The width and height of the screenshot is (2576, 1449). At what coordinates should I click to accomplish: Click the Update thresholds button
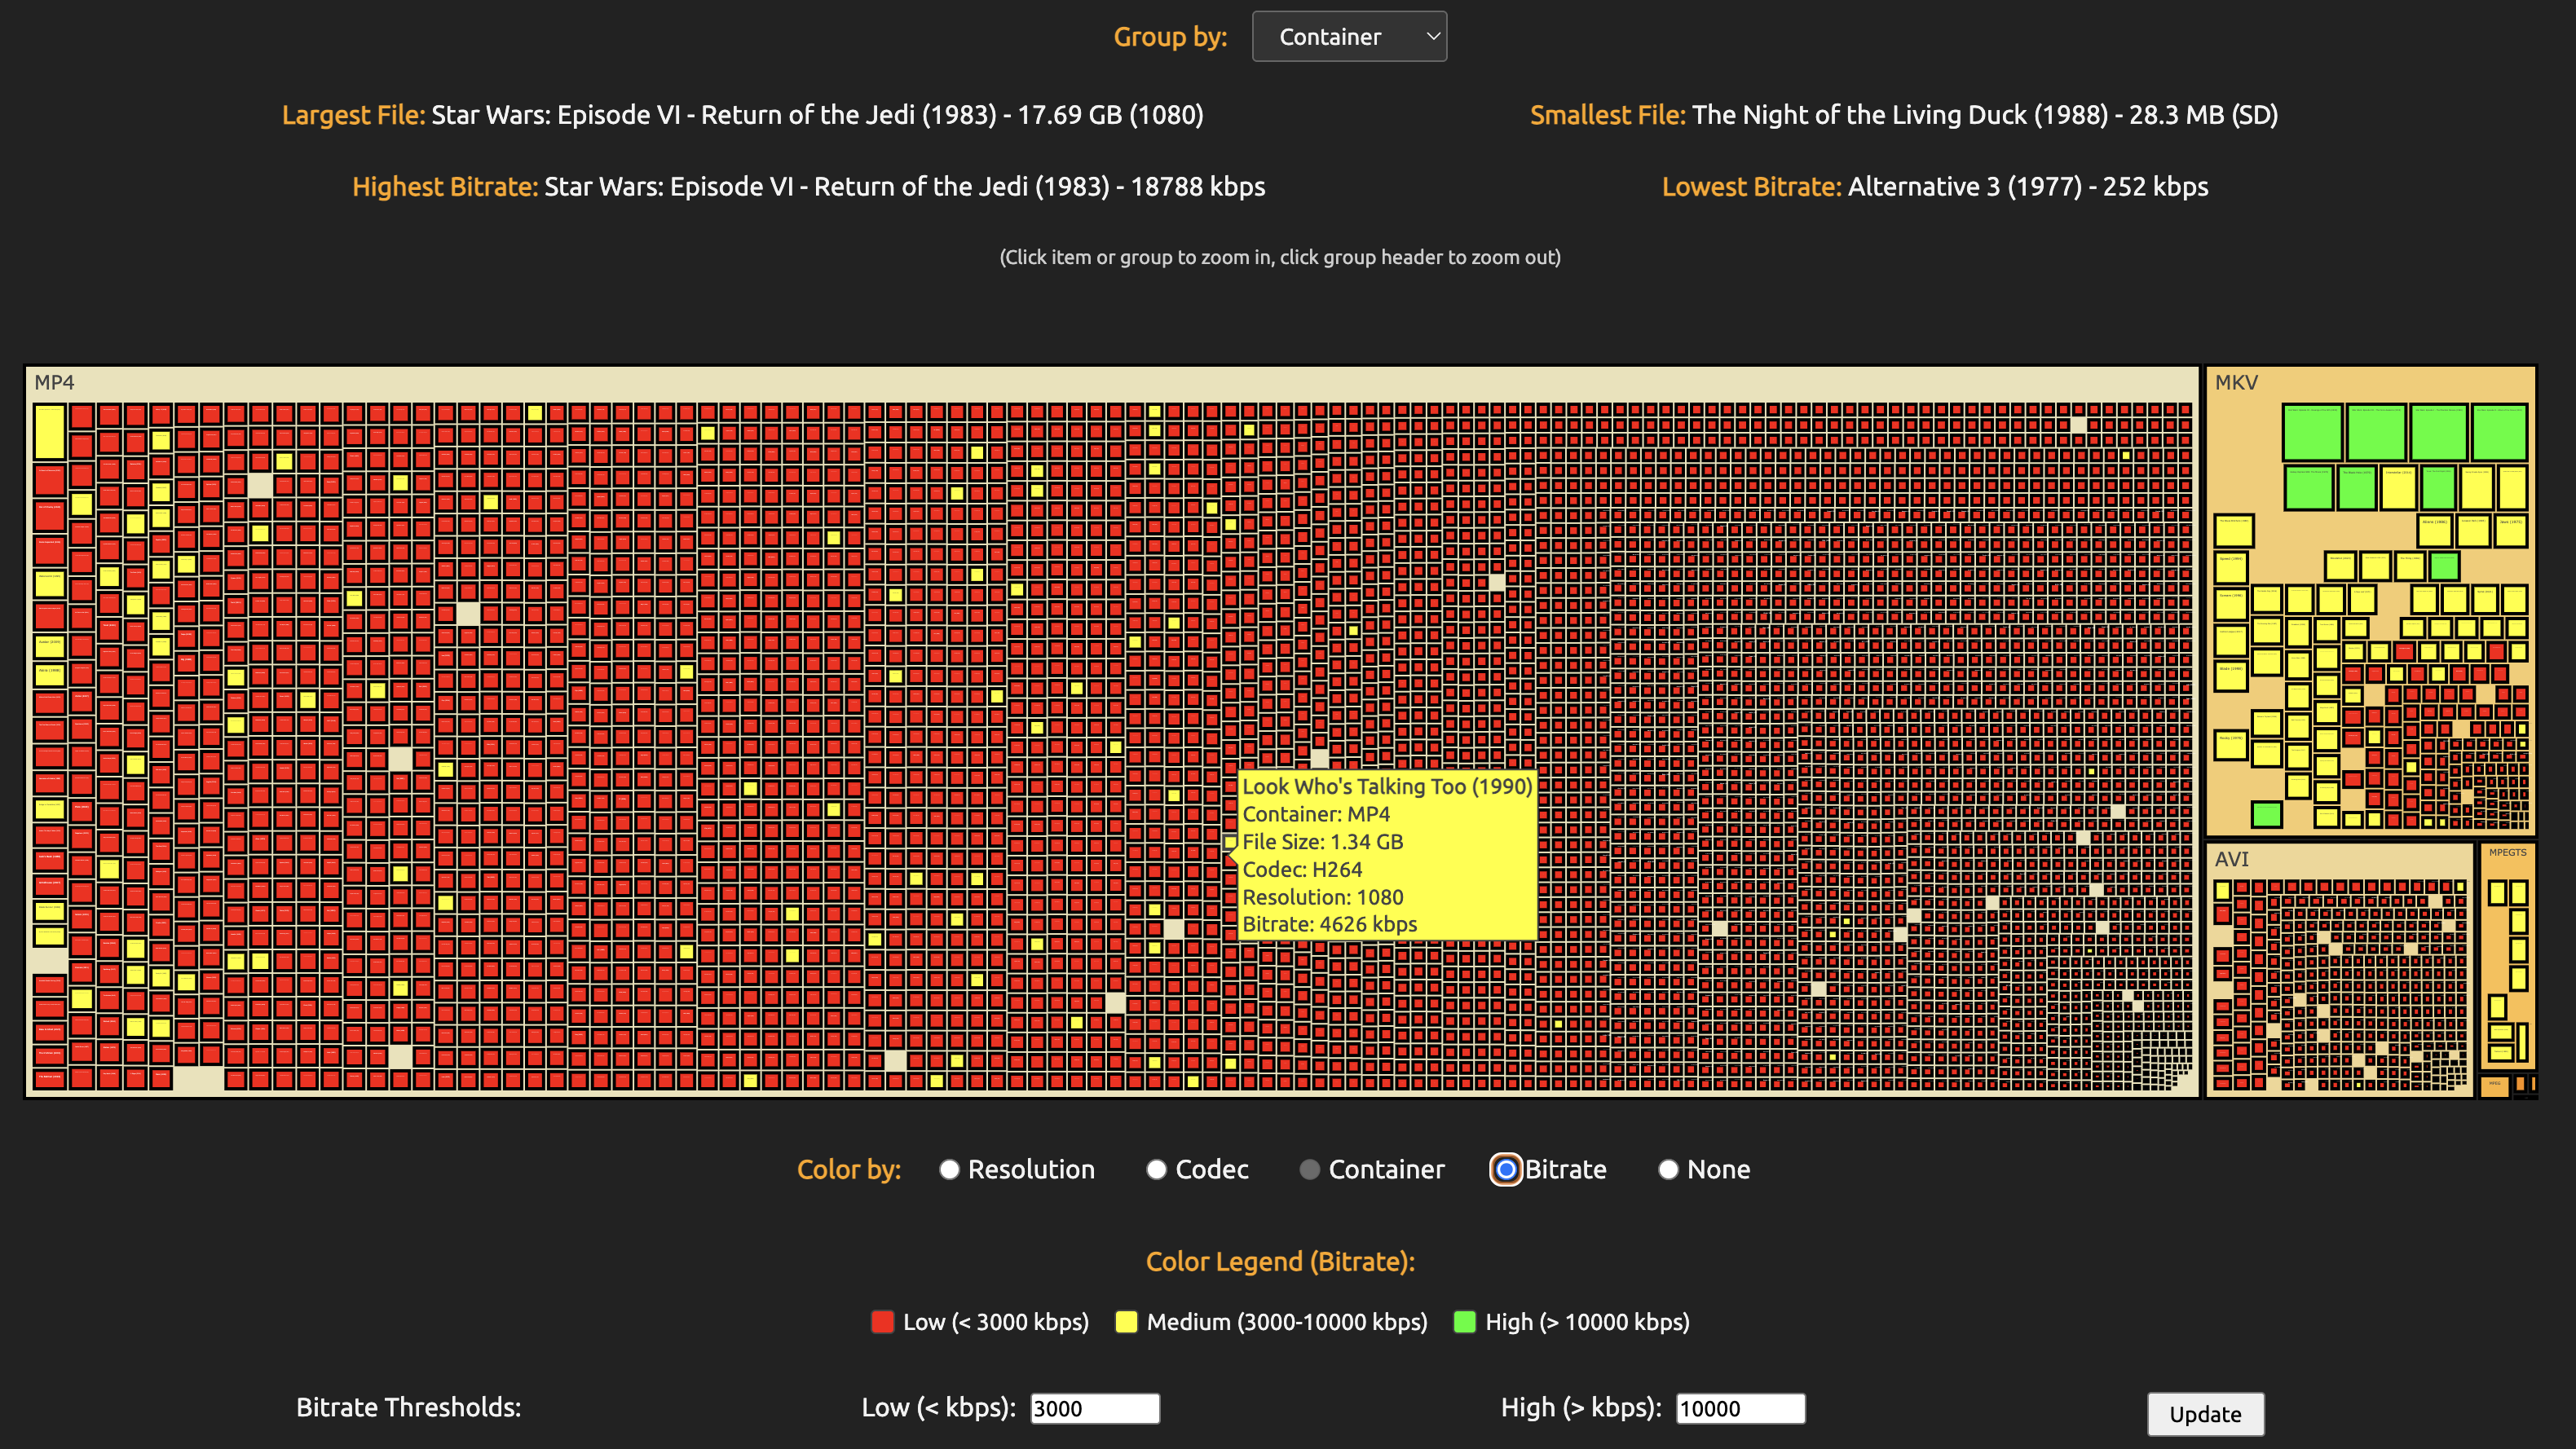pyautogui.click(x=2204, y=1413)
